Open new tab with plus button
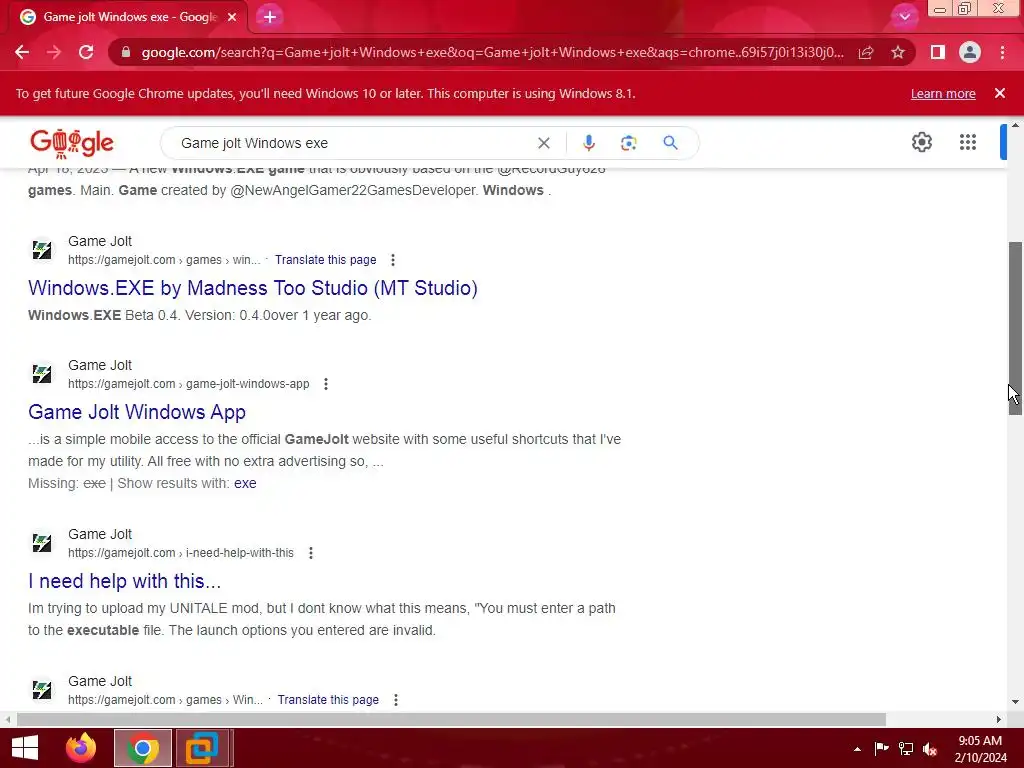This screenshot has width=1024, height=768. coord(270,17)
